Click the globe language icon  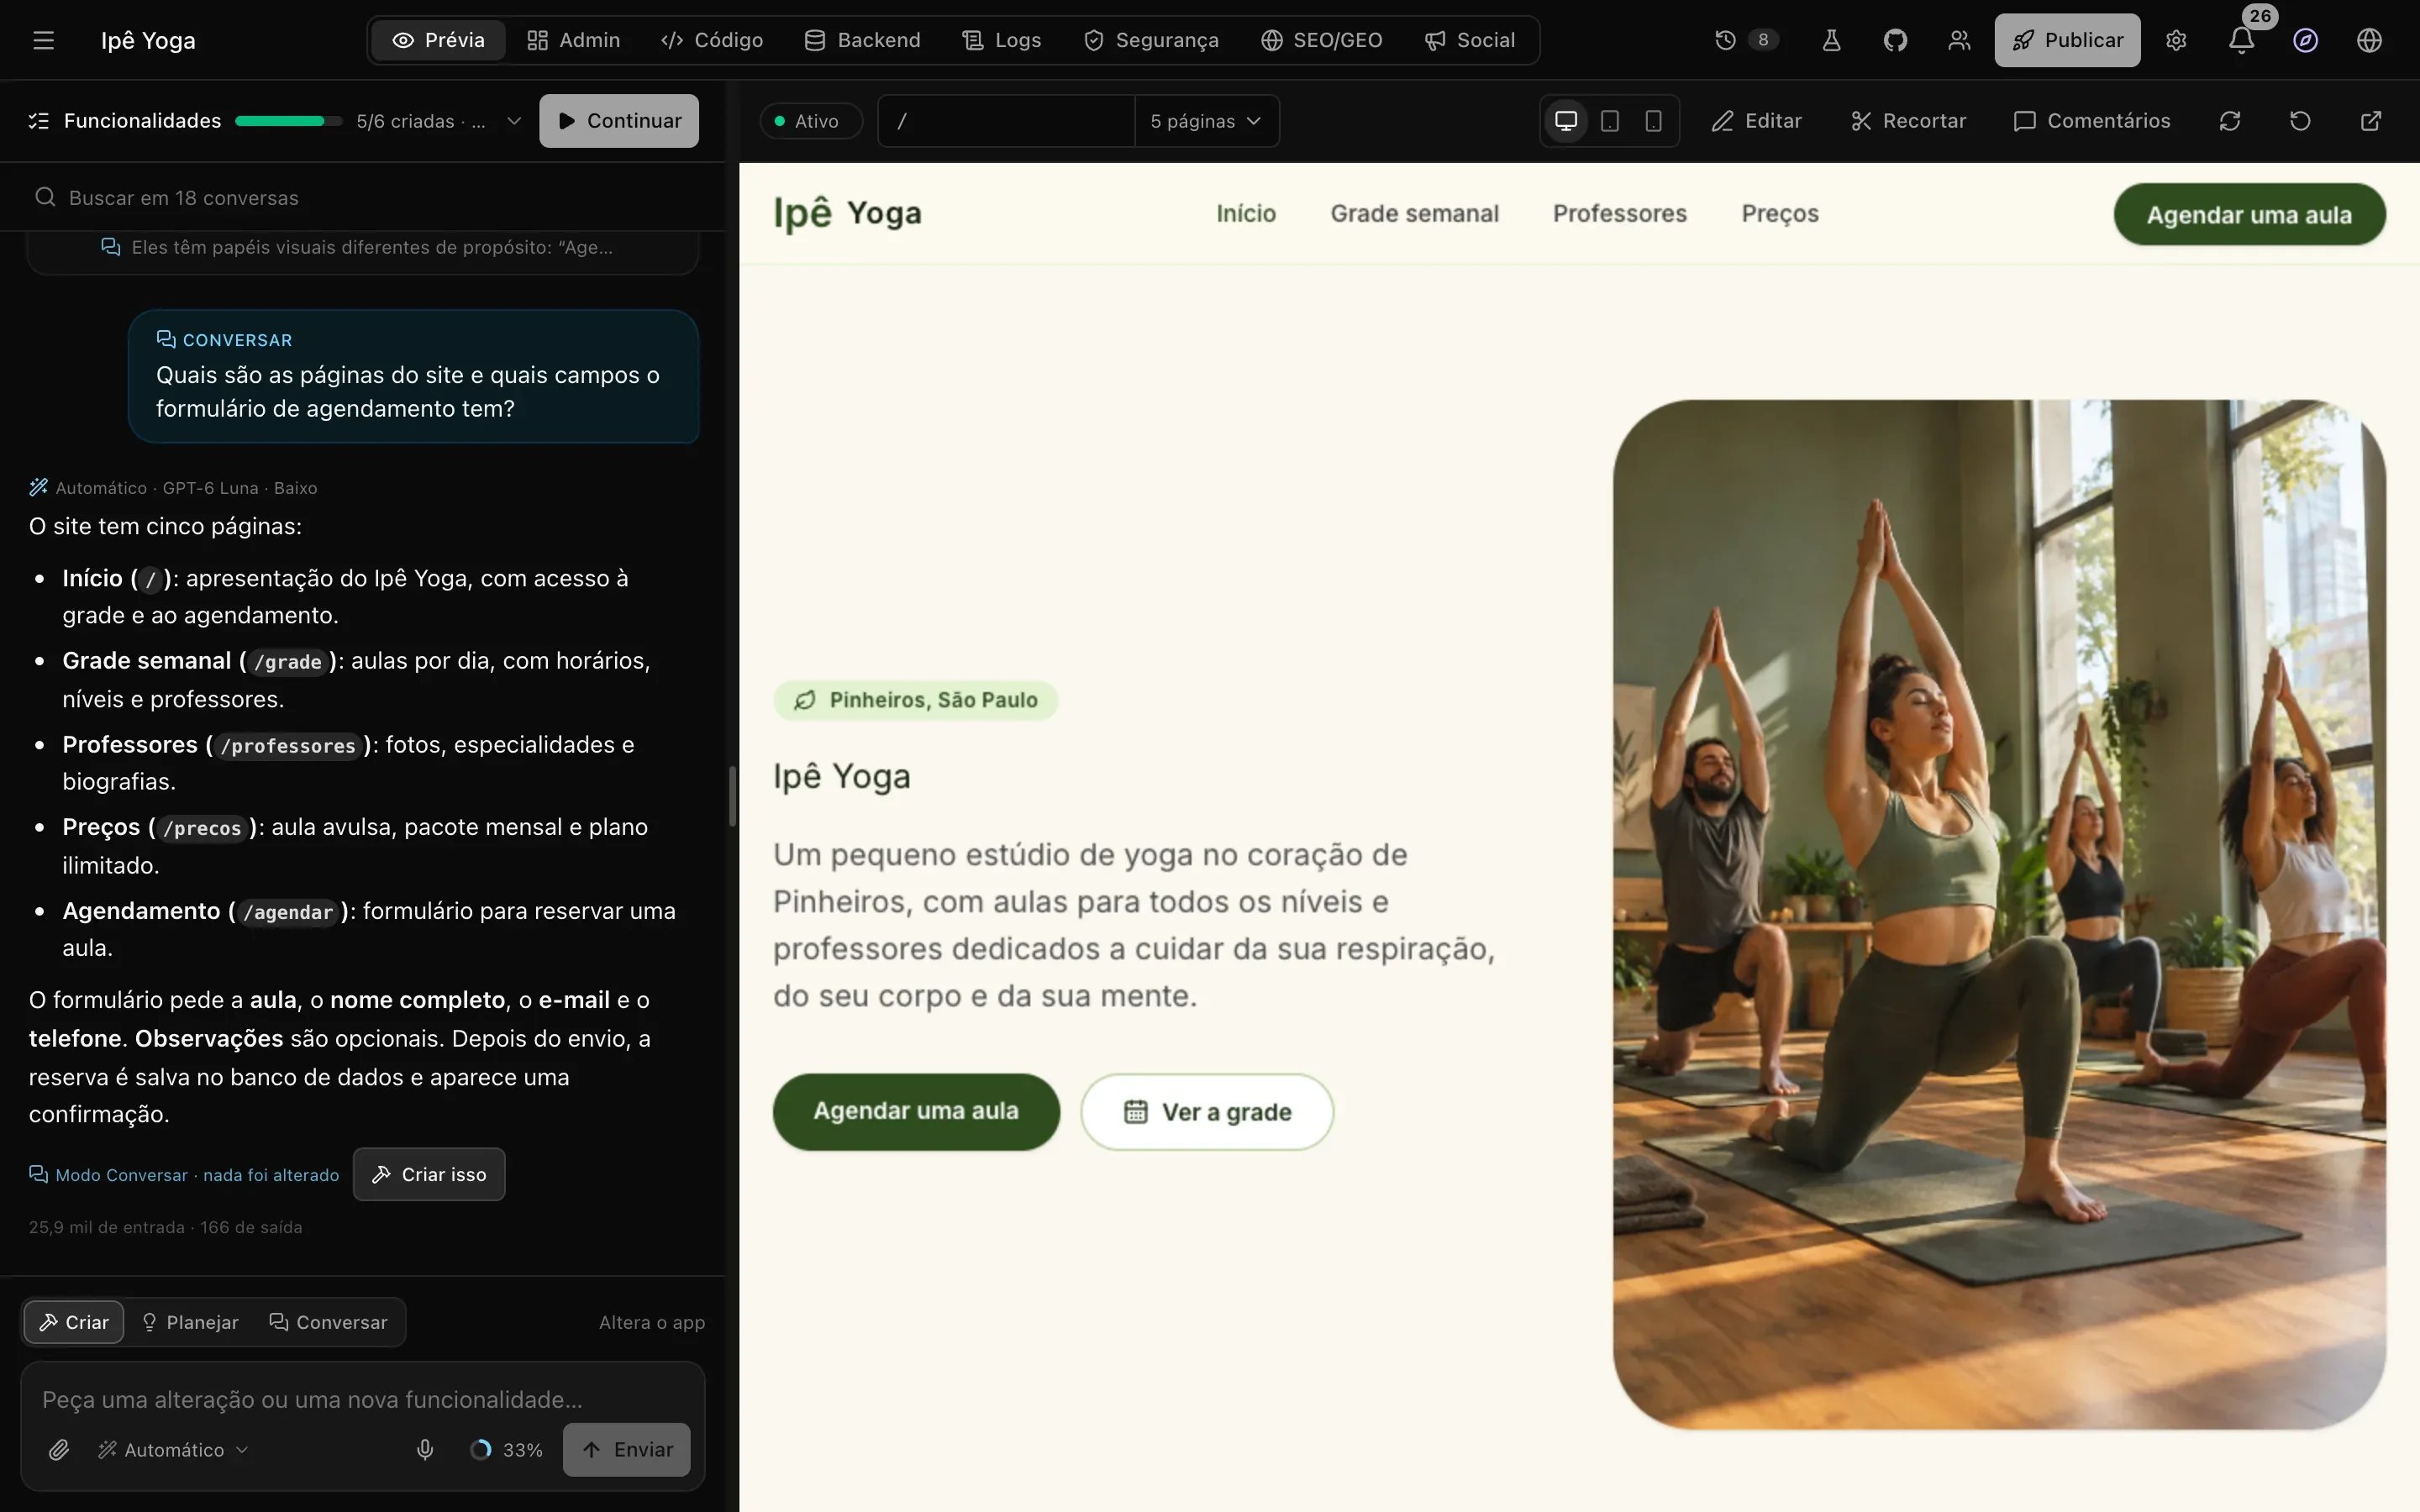pos(2369,40)
